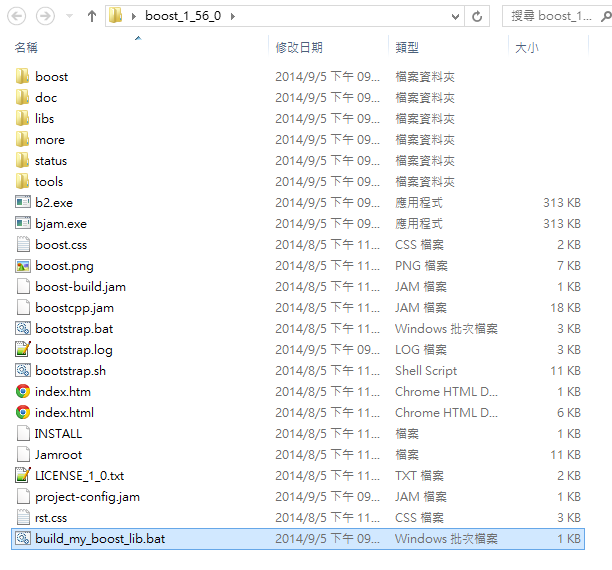The height and width of the screenshot is (570, 612).
Task: Select the file name INSTALL
Action: 59,434
